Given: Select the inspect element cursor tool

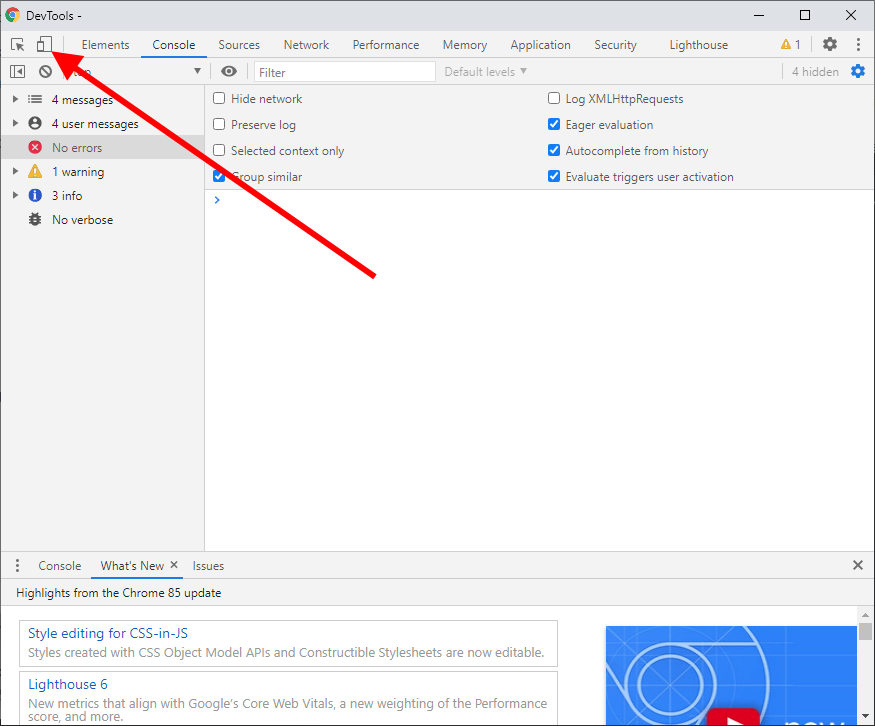Looking at the screenshot, I should coord(17,44).
